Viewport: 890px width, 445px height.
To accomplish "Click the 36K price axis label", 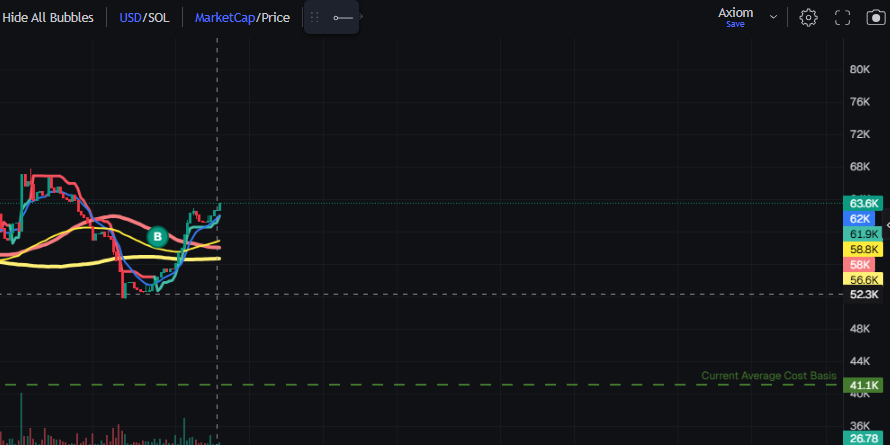I will pyautogui.click(x=859, y=426).
